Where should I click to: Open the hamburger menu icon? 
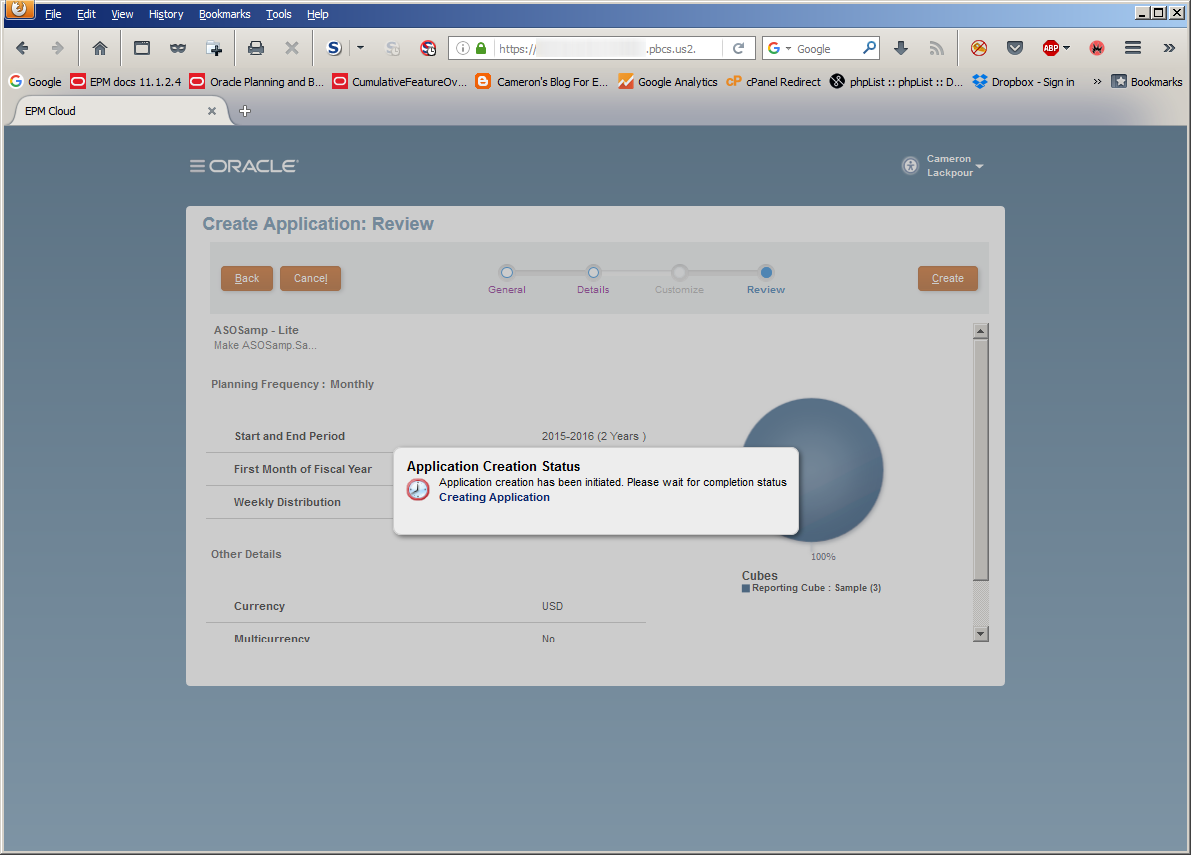pyautogui.click(x=1133, y=48)
